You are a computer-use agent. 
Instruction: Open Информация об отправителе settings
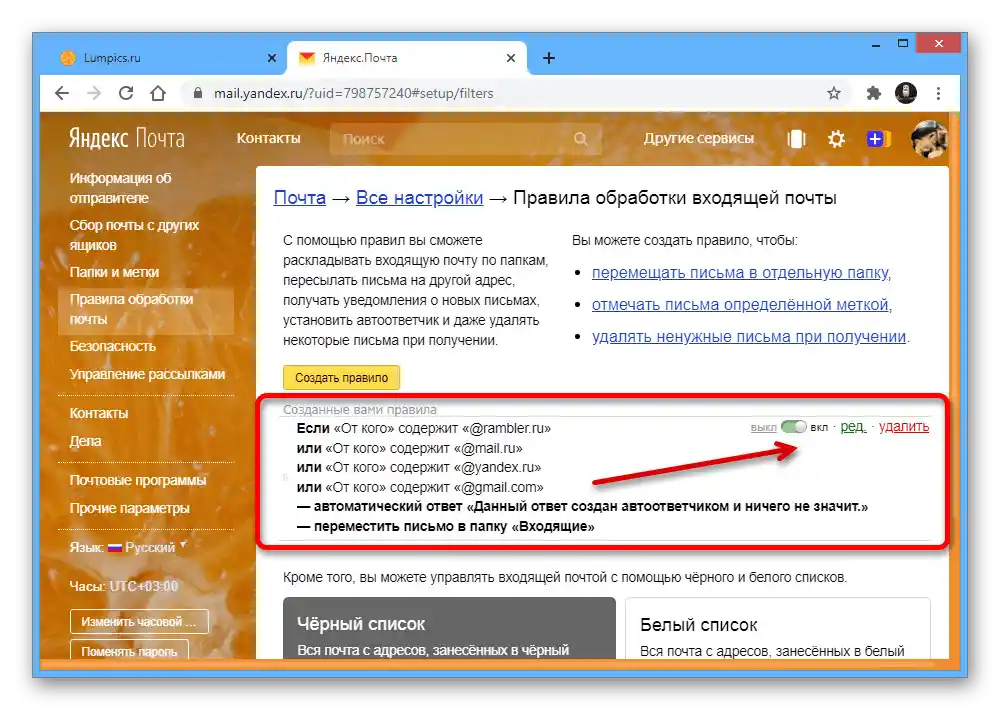click(121, 188)
